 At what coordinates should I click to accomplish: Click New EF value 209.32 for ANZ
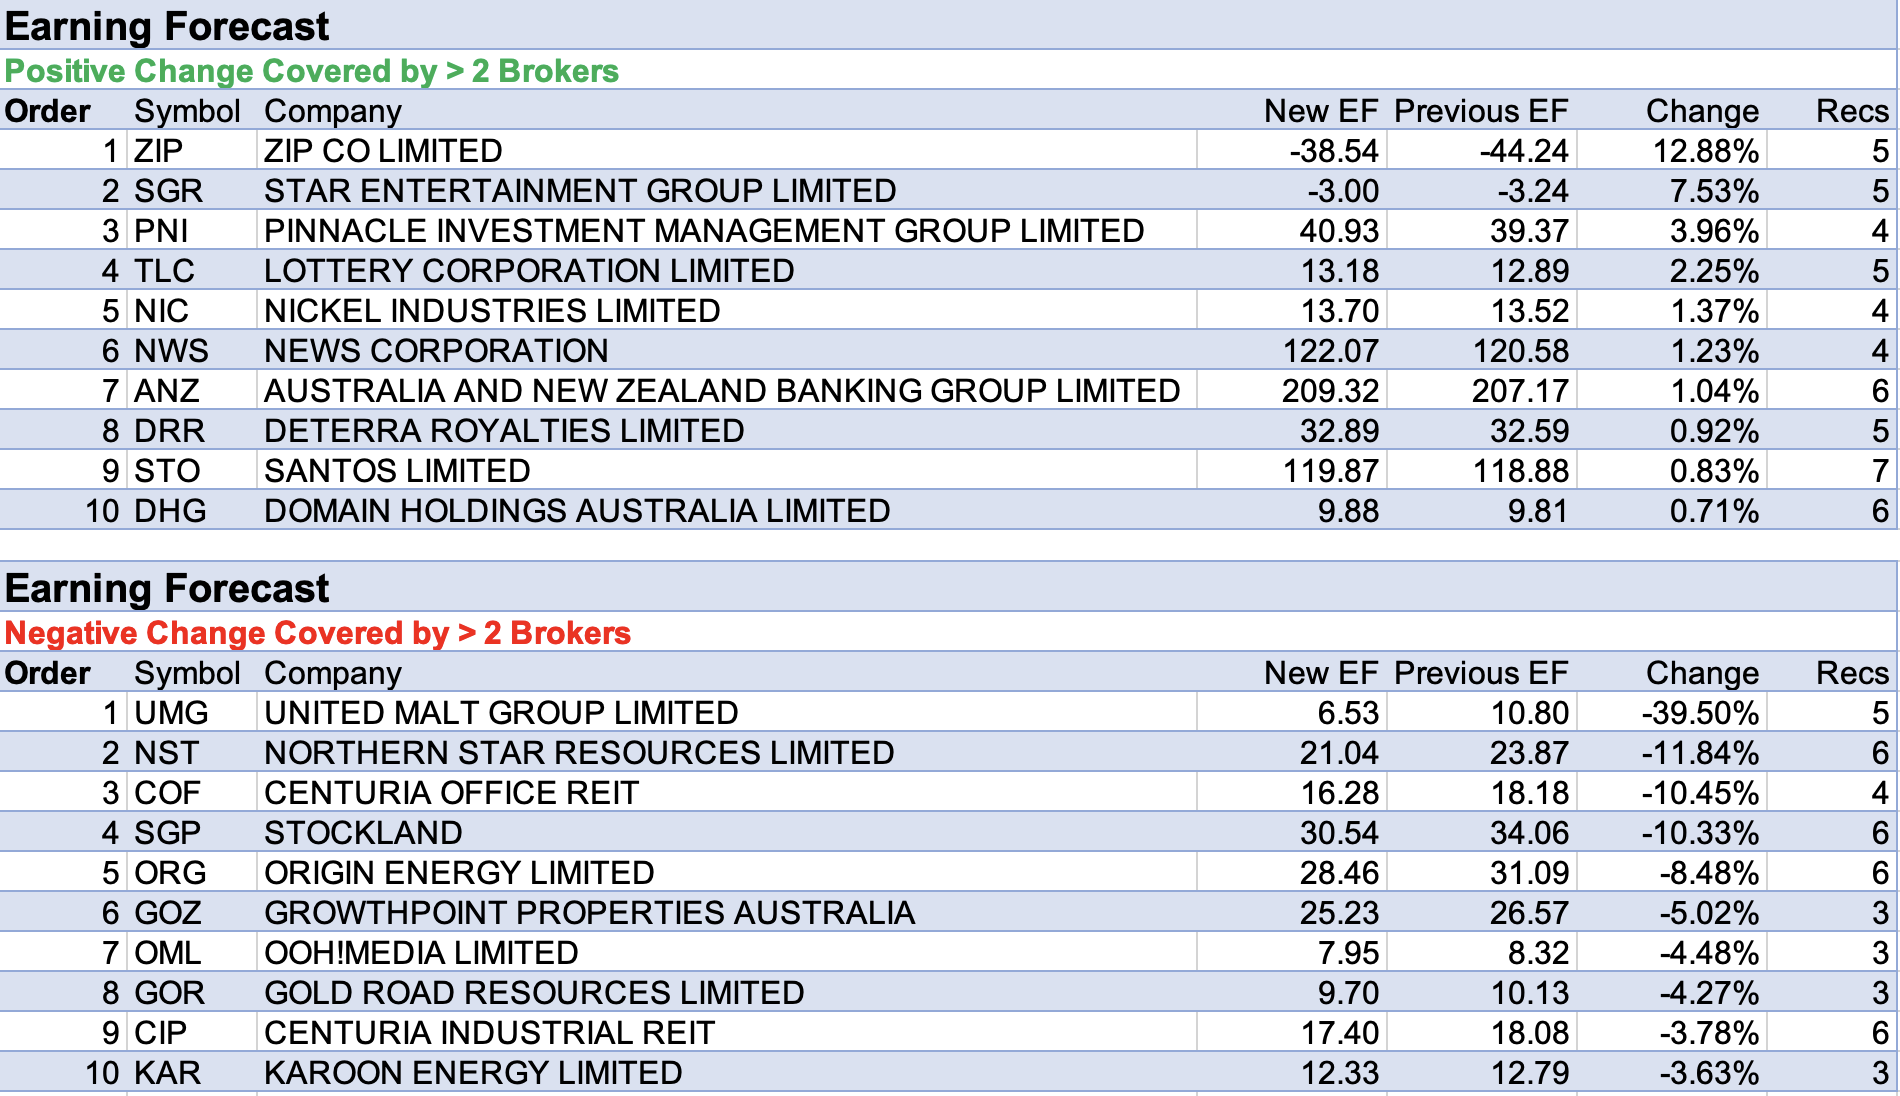(1329, 391)
